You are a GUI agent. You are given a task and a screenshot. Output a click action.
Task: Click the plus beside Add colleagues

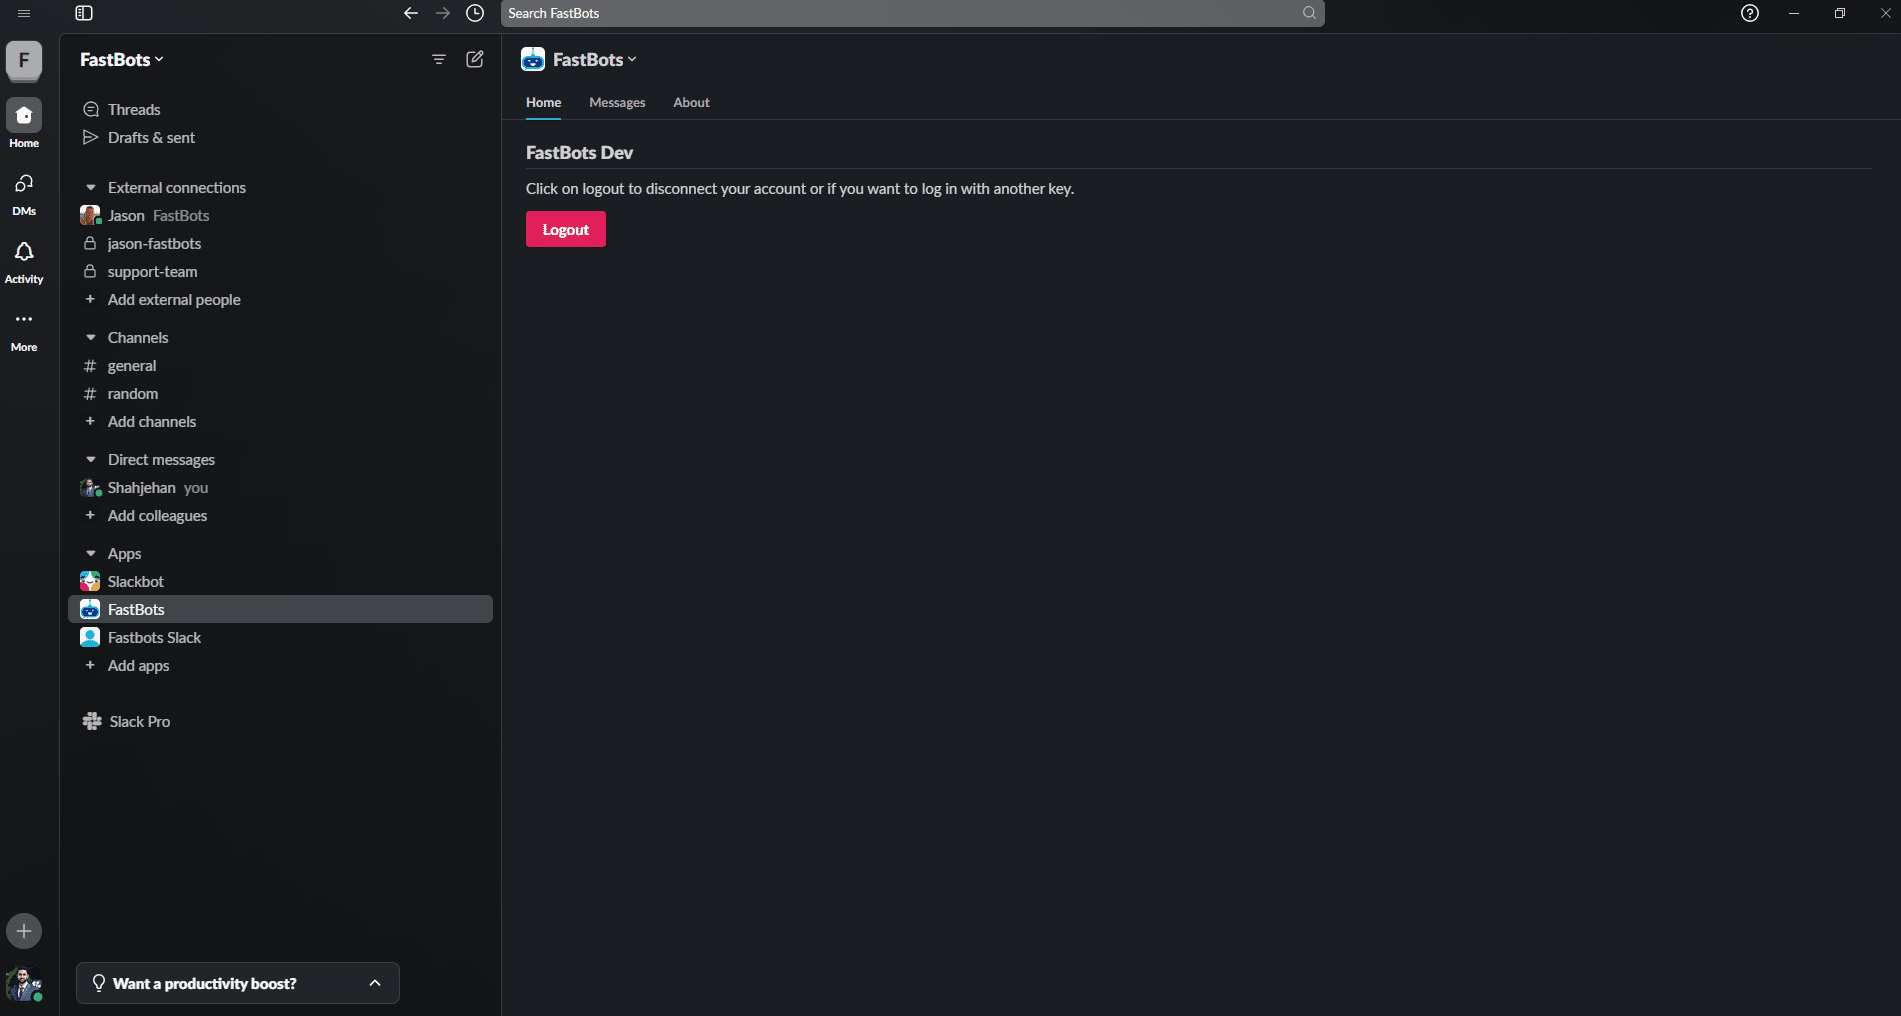(x=90, y=515)
